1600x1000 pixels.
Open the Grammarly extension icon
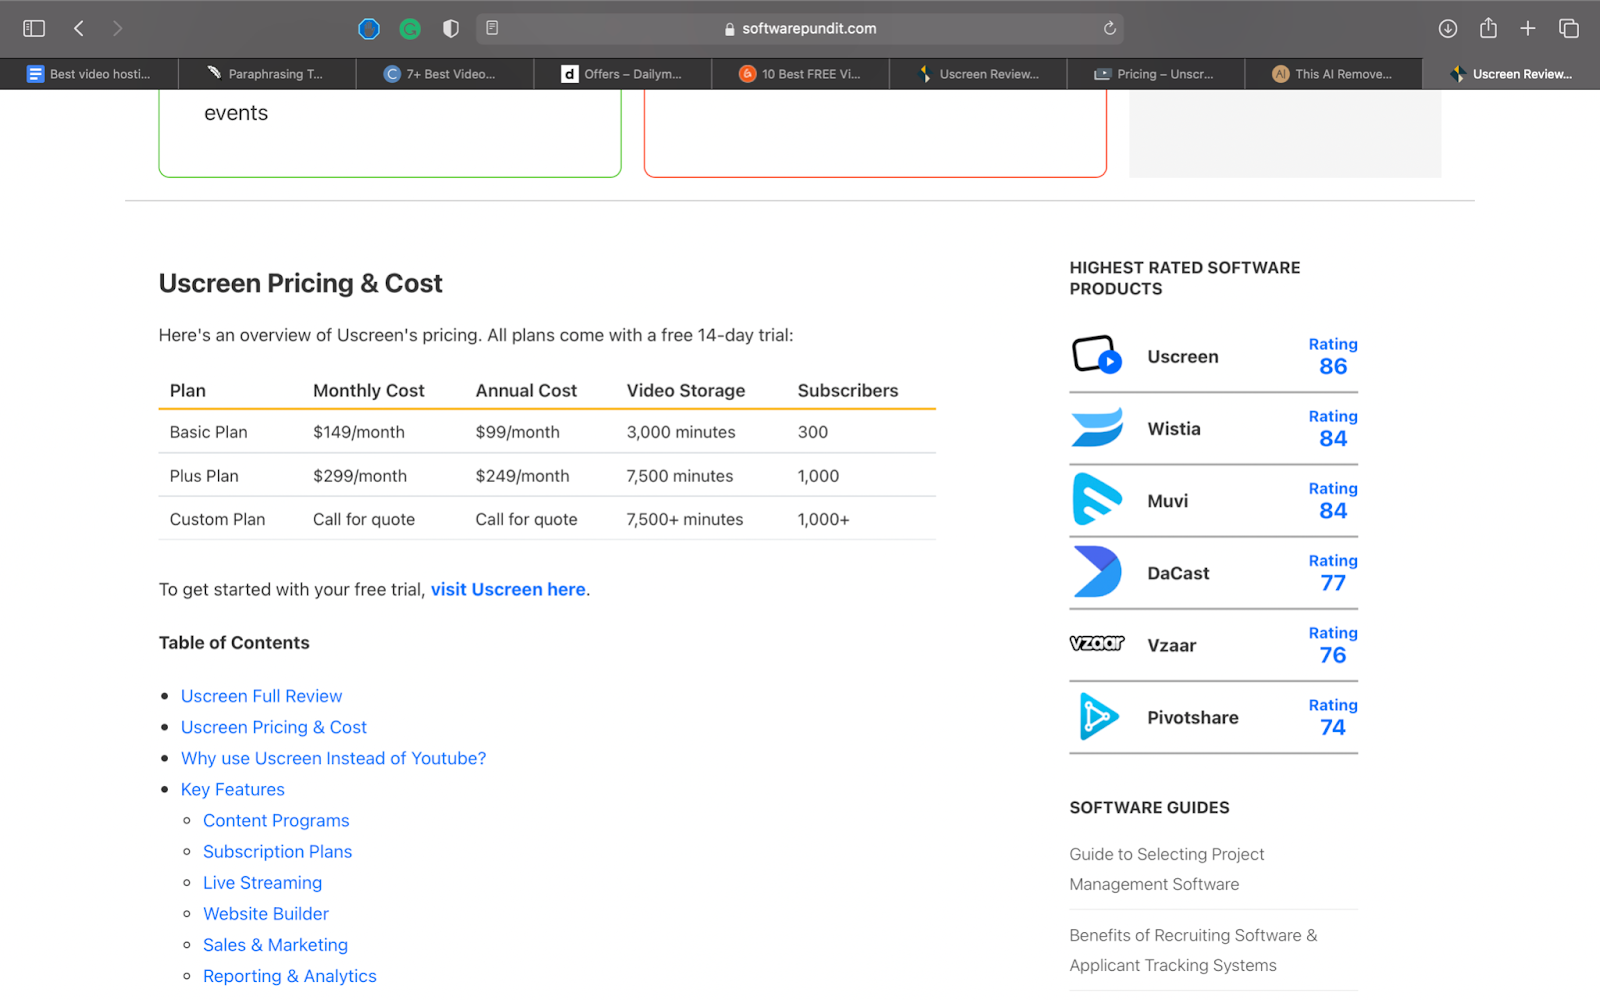point(410,29)
